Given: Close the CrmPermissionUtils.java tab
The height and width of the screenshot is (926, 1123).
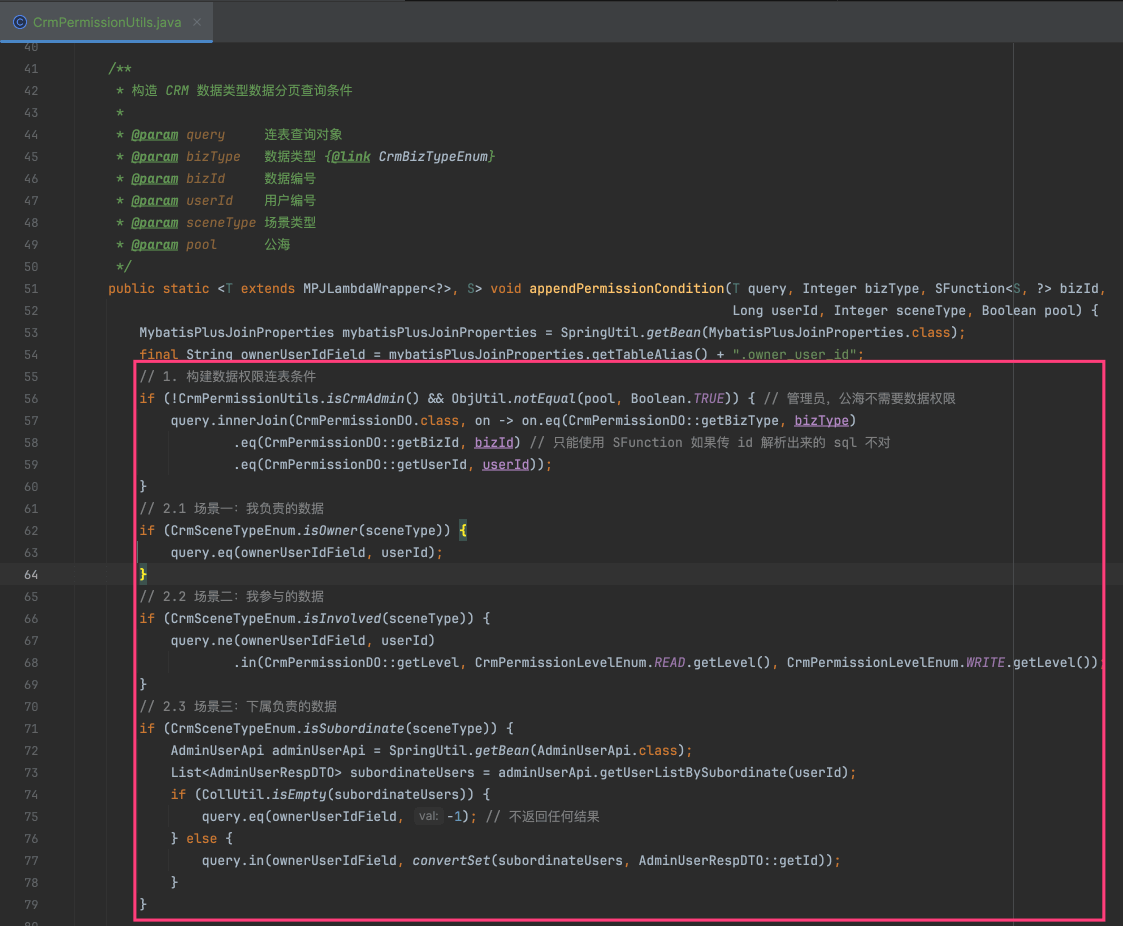Looking at the screenshot, I should coord(197,21).
